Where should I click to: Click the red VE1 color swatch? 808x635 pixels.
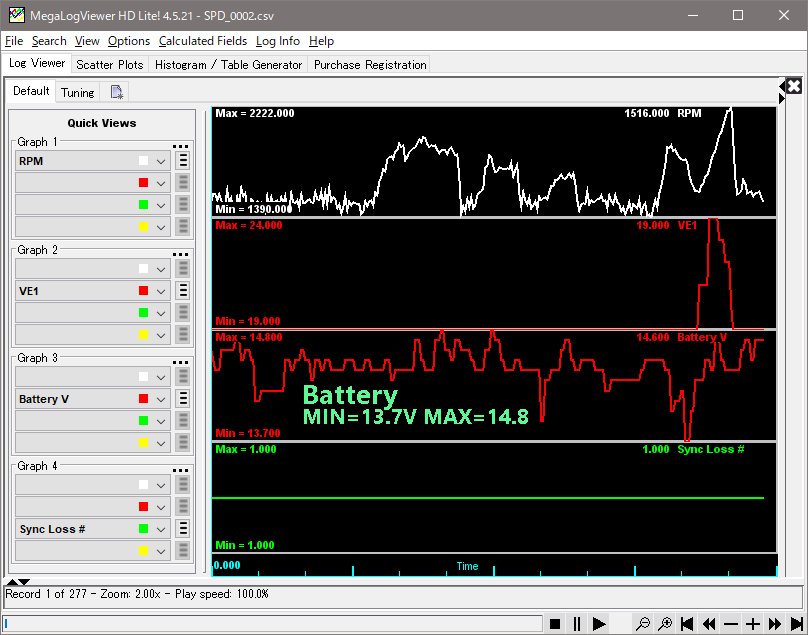pos(143,291)
